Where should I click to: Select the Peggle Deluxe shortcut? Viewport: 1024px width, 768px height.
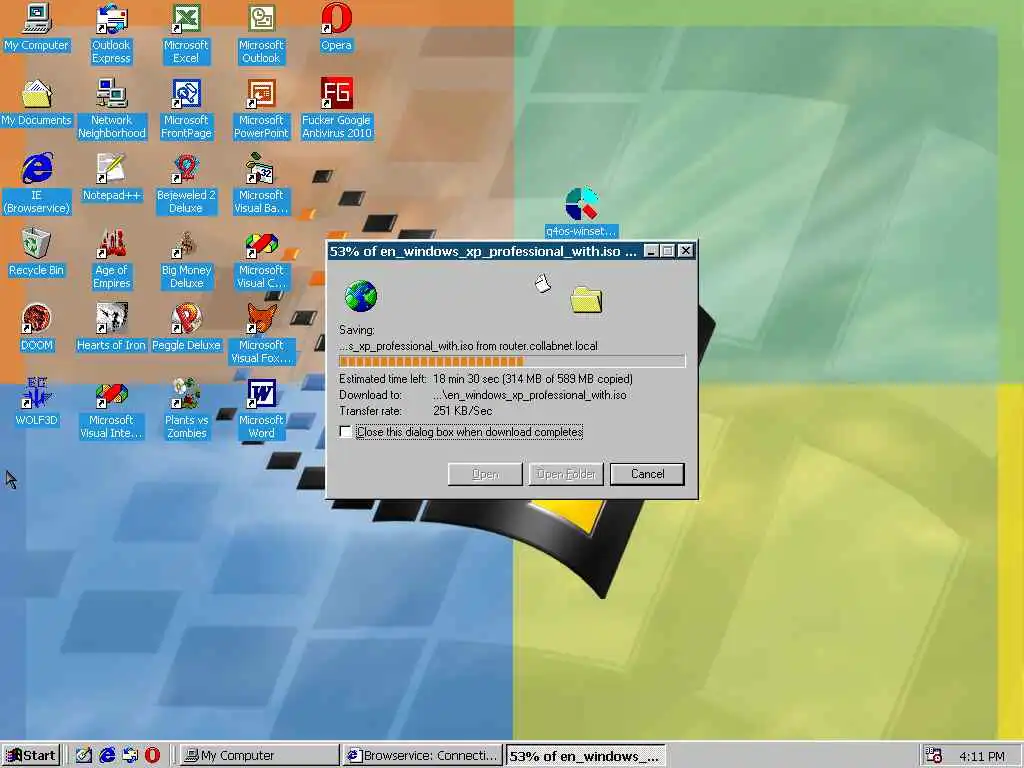pyautogui.click(x=186, y=328)
